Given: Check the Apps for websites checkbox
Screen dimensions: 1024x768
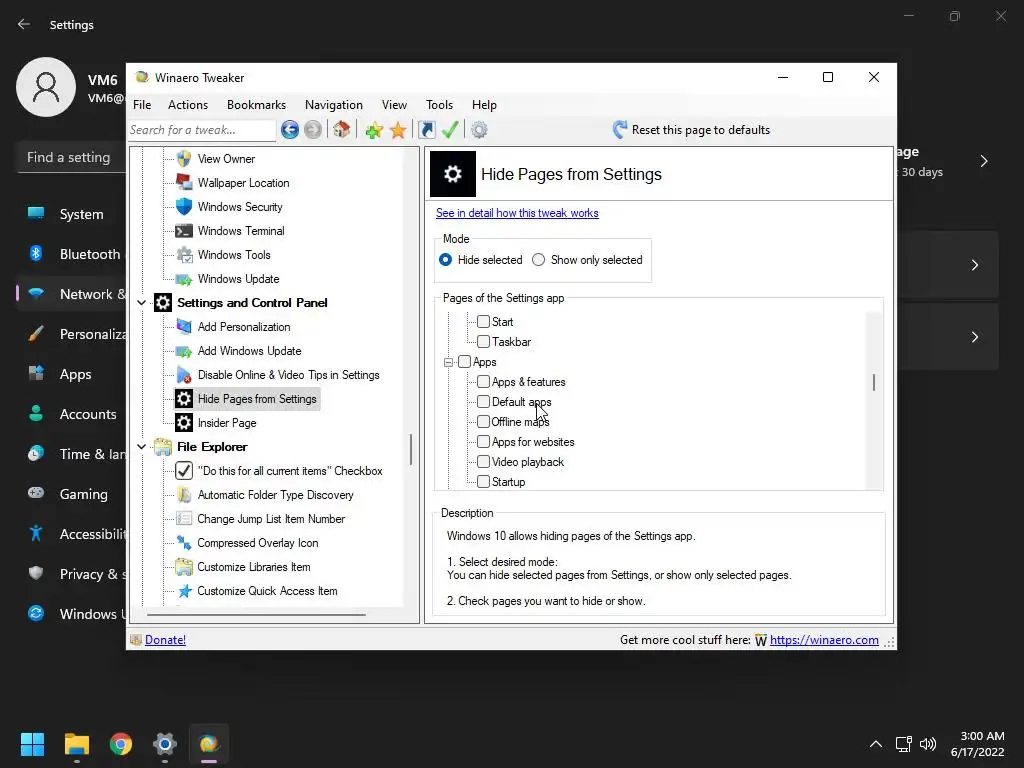Looking at the screenshot, I should click(x=483, y=441).
